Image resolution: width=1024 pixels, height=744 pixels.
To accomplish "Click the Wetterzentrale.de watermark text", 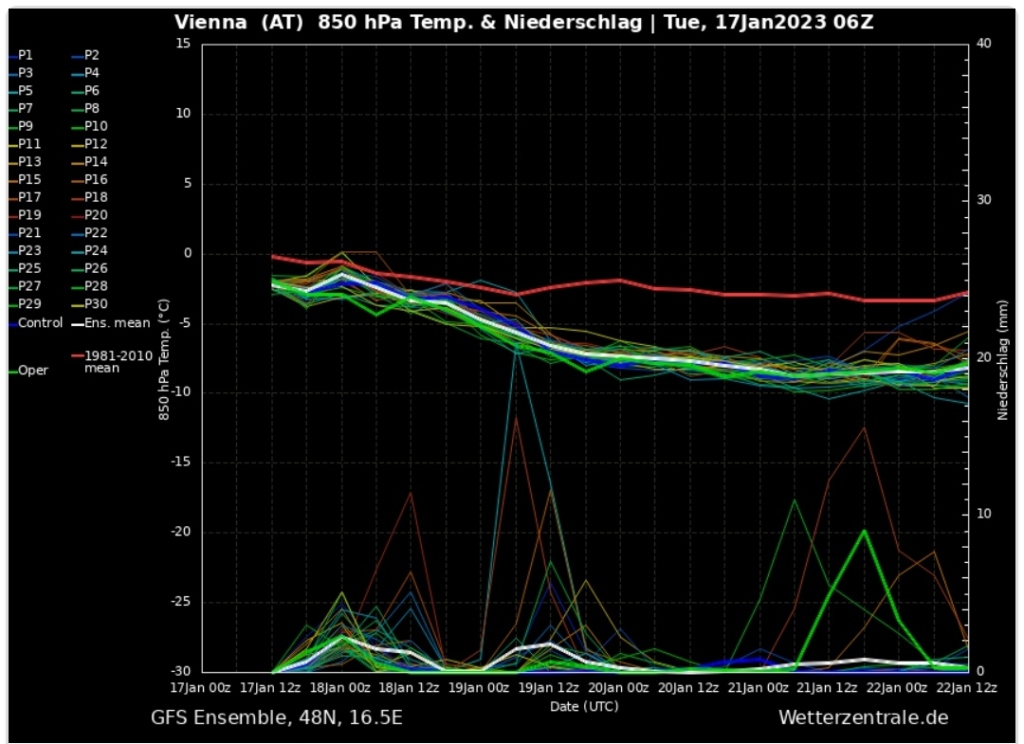I will tap(862, 717).
